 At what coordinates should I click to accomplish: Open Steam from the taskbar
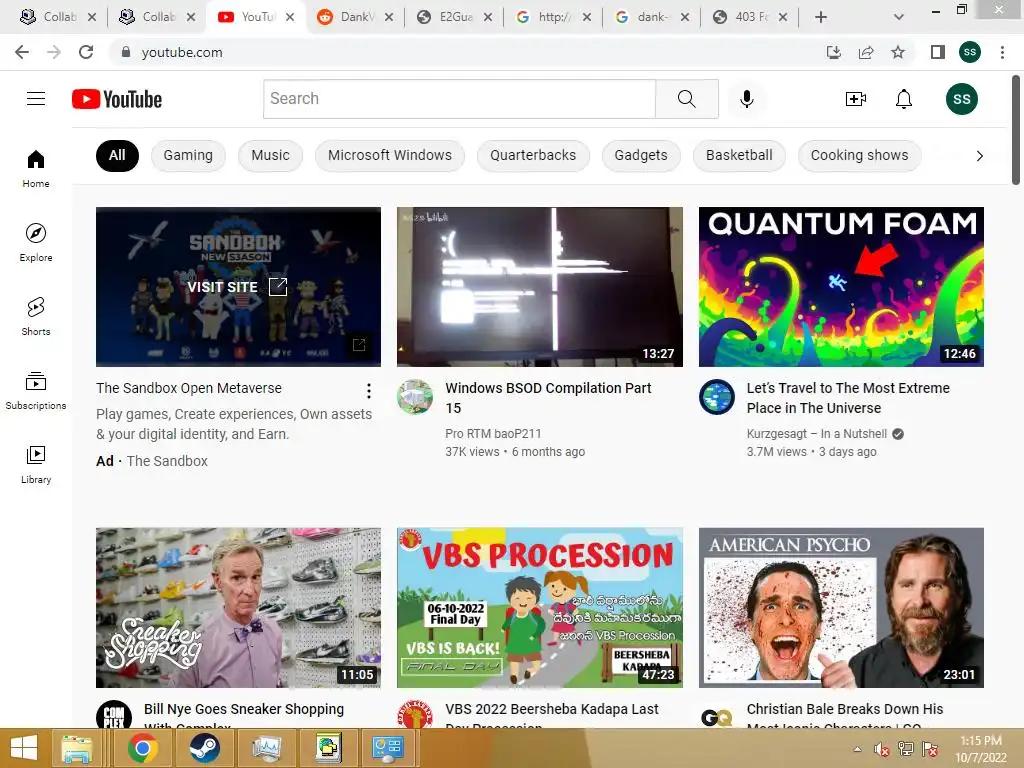coord(204,748)
